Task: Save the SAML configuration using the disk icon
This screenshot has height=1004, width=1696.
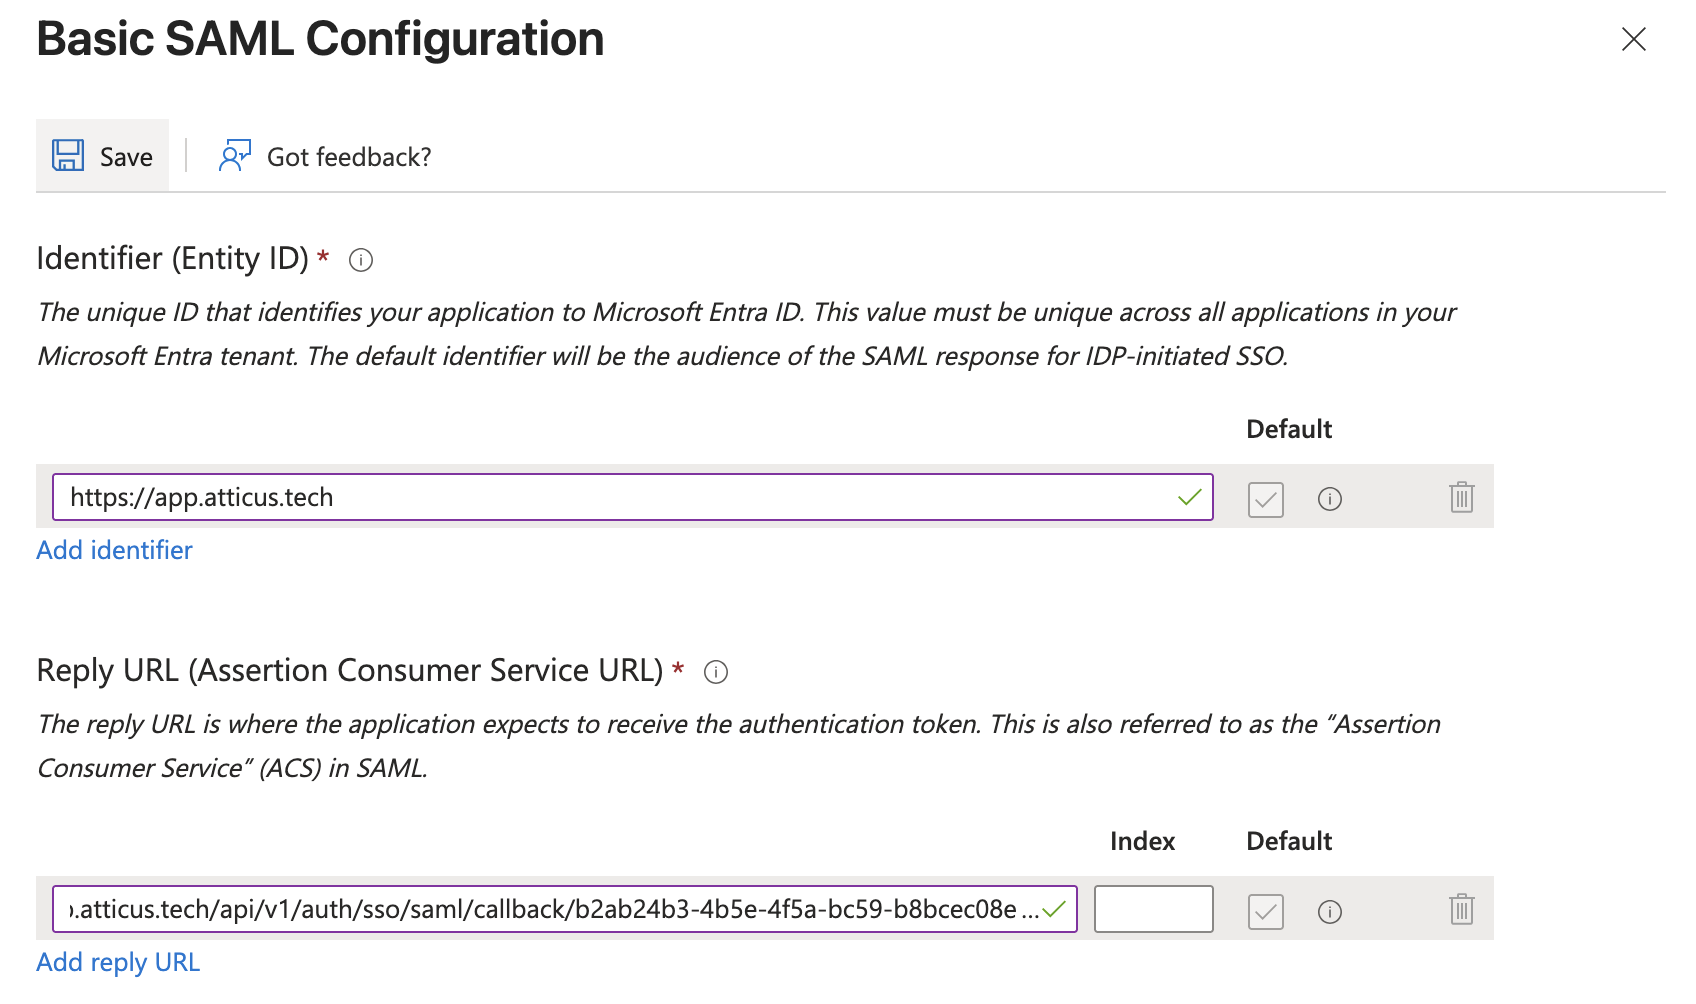Action: coord(66,155)
